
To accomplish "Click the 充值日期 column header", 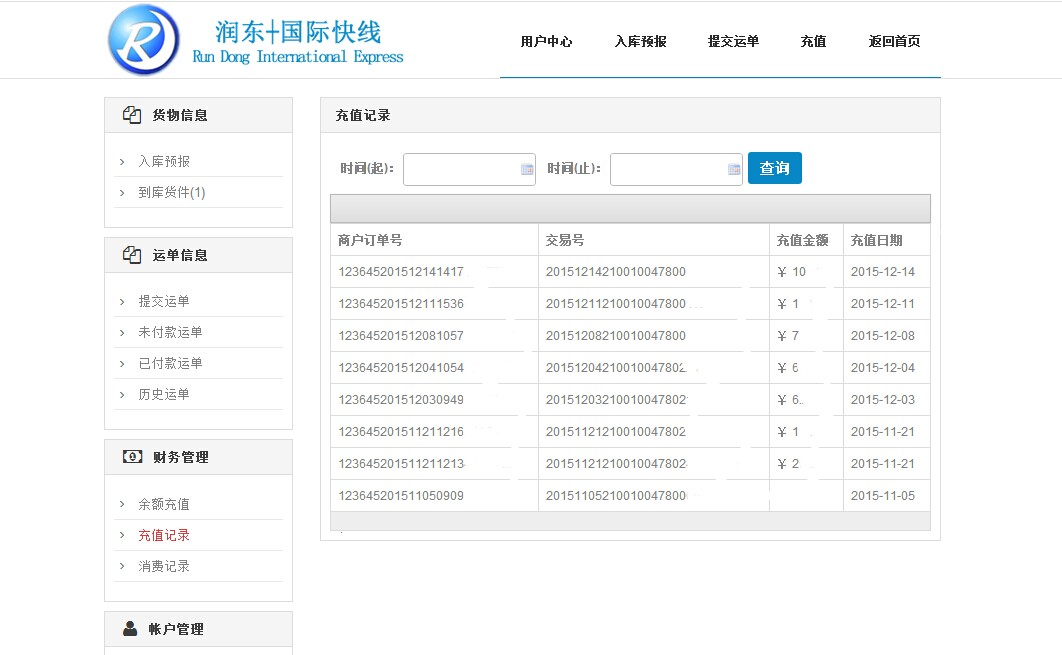I will [x=876, y=240].
